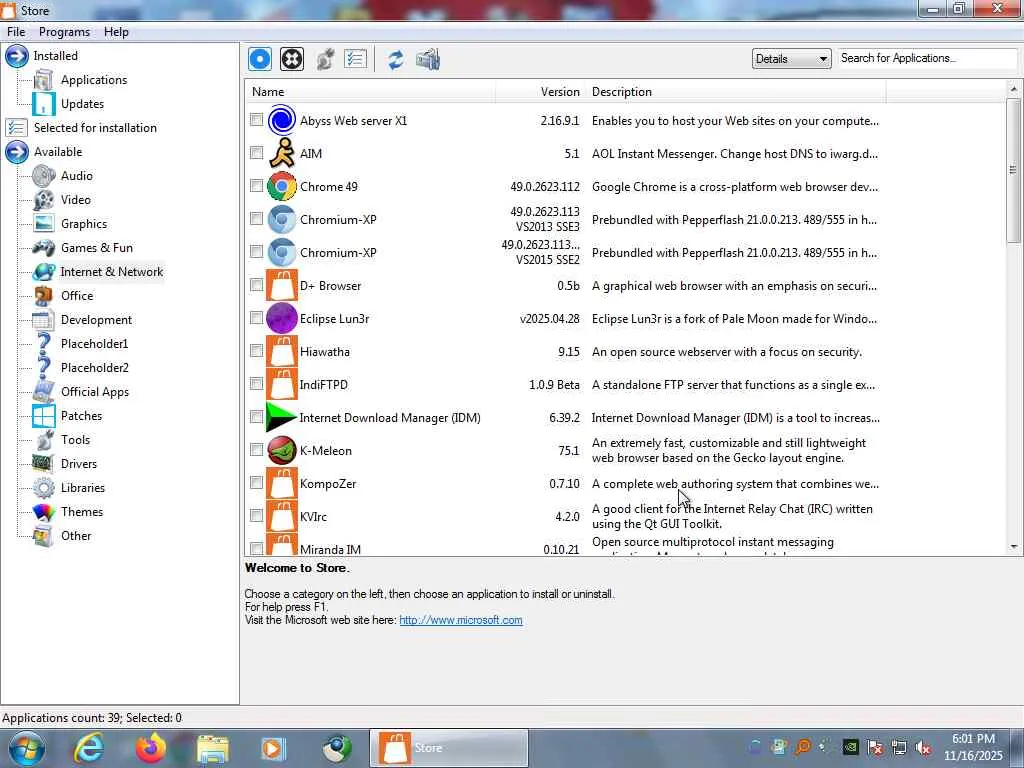Check the Hiawatha checkbox
The height and width of the screenshot is (768, 1024).
point(257,351)
